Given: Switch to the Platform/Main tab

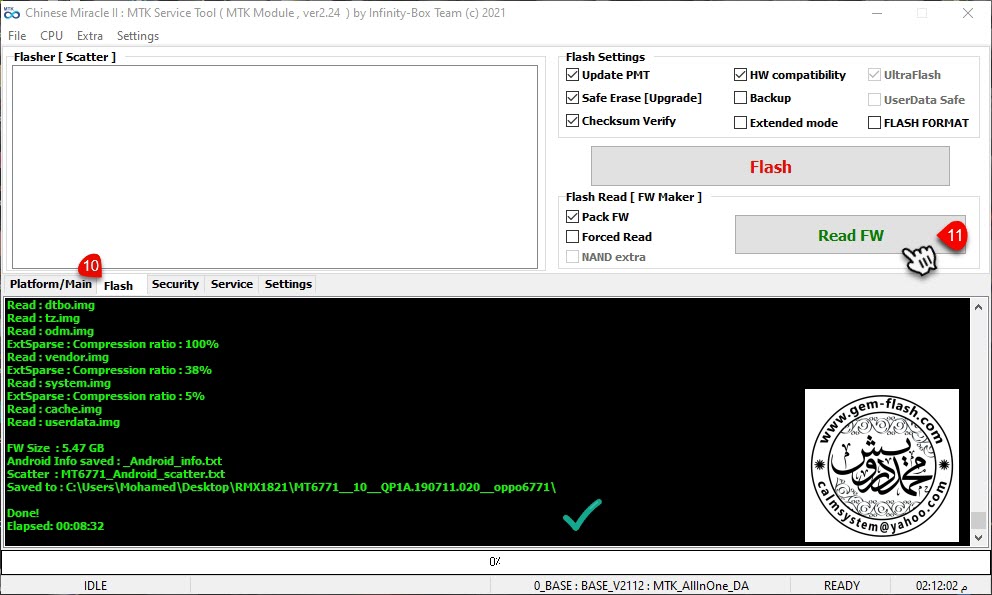Looking at the screenshot, I should click(51, 284).
